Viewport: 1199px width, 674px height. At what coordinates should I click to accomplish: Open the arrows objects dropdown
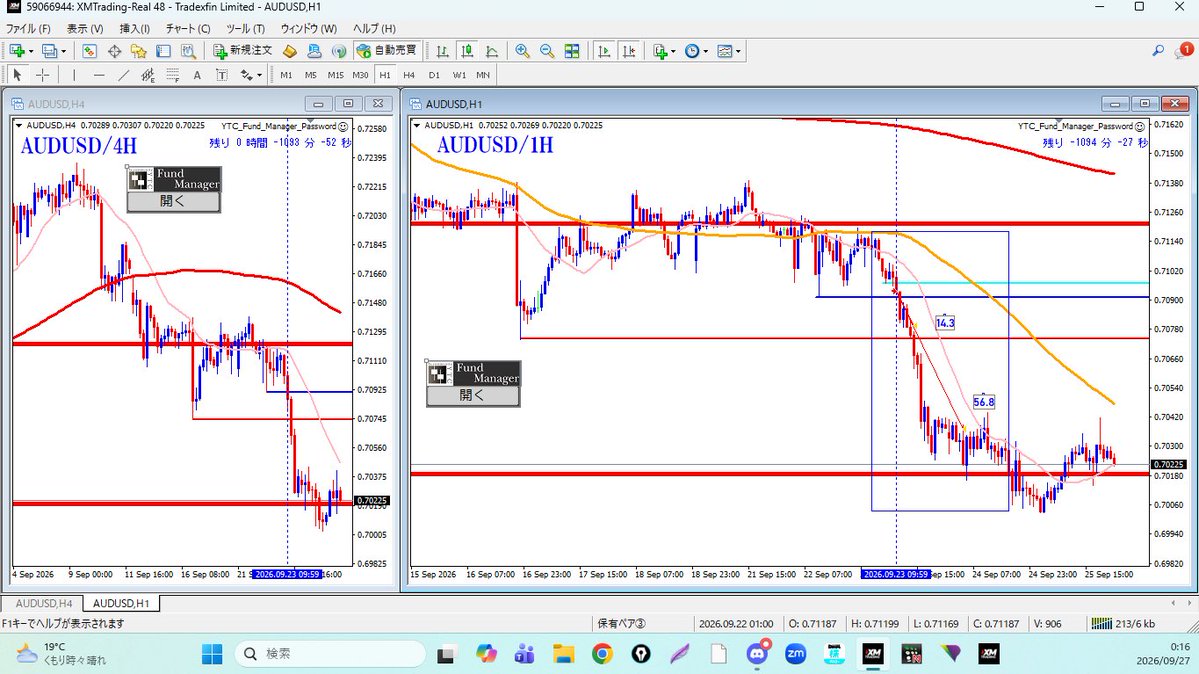click(x=259, y=75)
